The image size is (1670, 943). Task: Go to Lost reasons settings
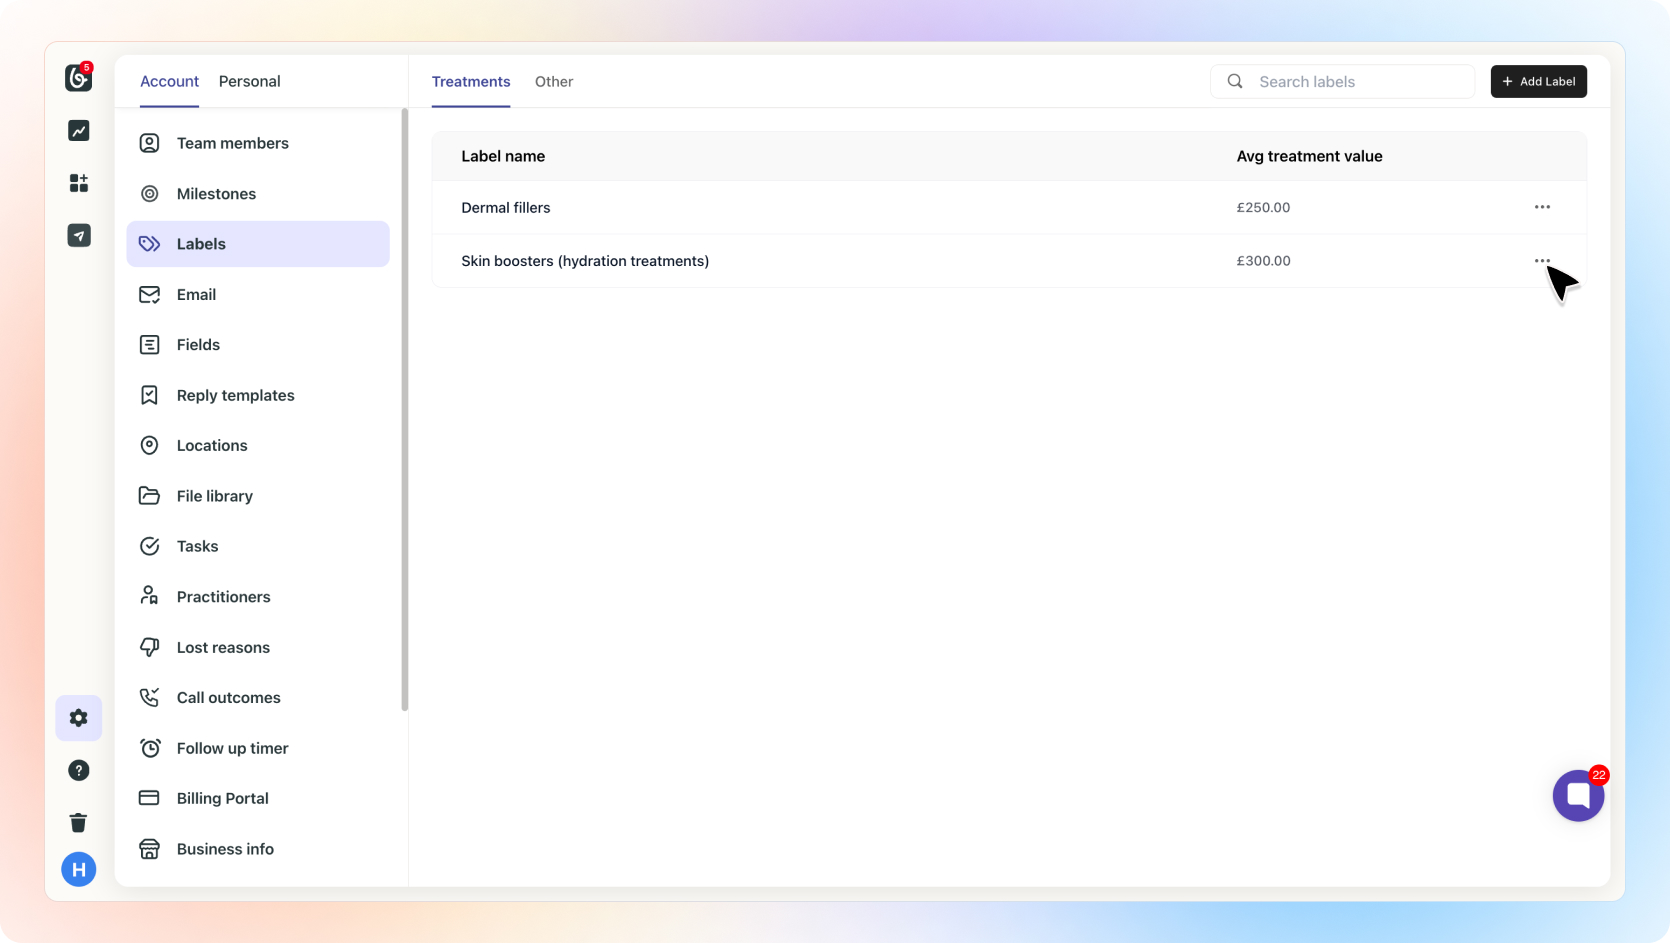point(258,647)
